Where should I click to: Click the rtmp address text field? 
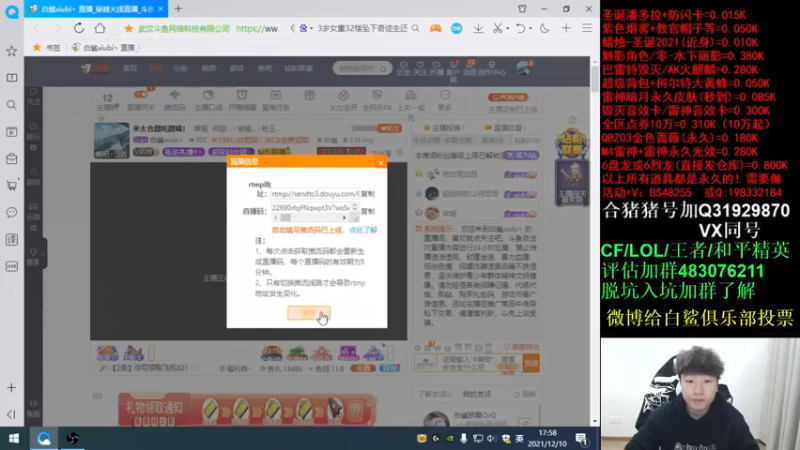(x=315, y=194)
